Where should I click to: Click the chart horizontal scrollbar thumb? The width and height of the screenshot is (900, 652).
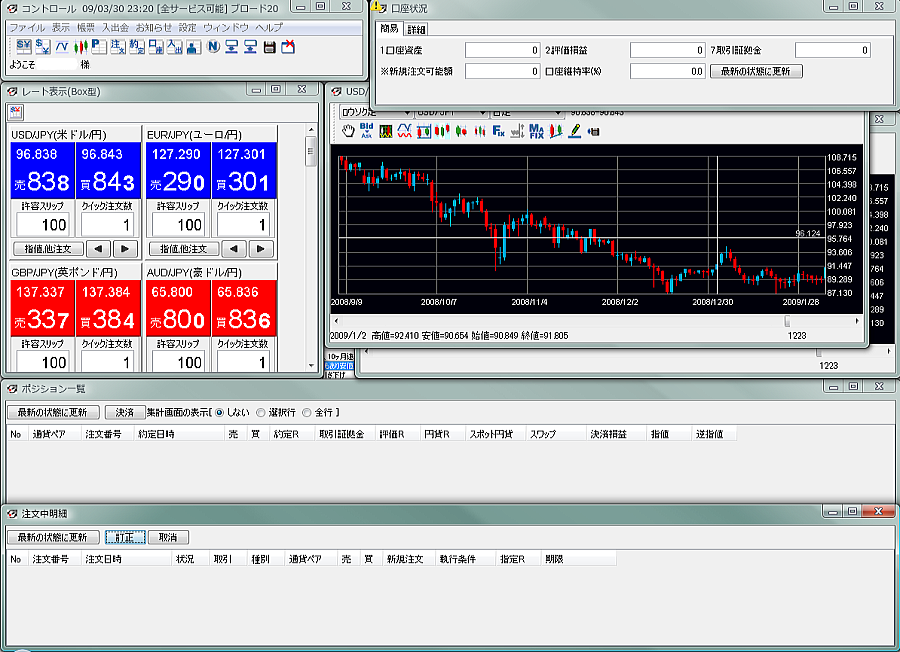tap(788, 321)
